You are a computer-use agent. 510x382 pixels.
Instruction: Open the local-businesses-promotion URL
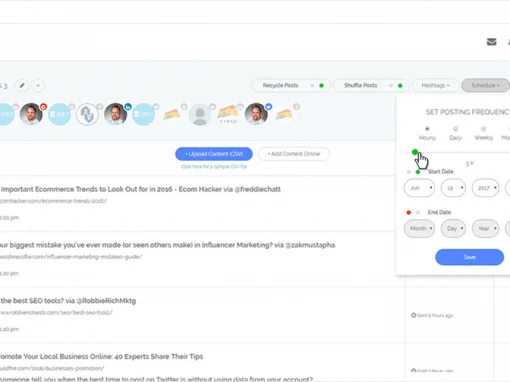pos(52,368)
